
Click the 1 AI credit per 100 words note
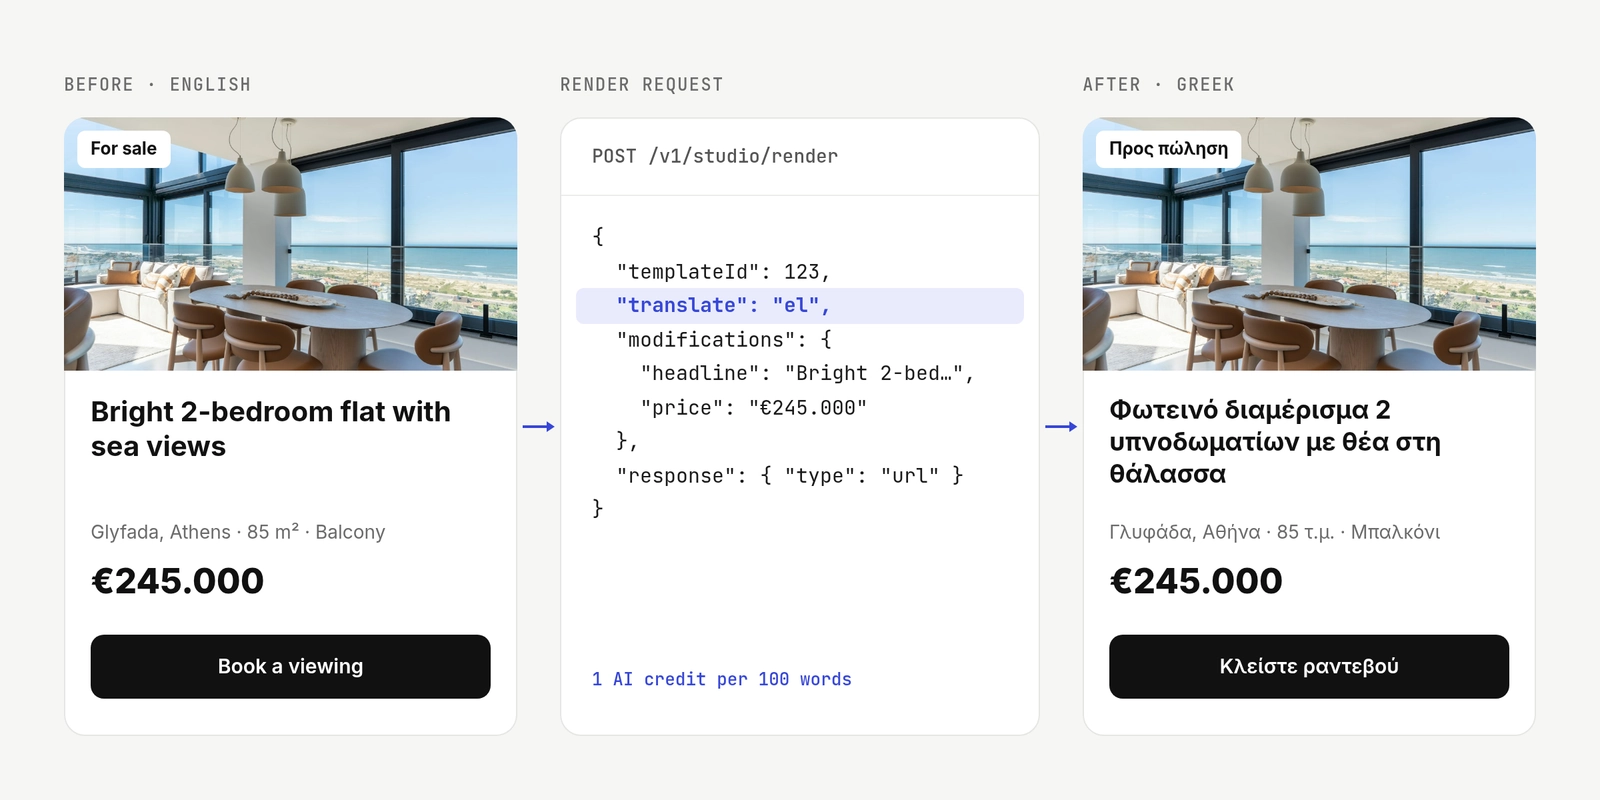pyautogui.click(x=722, y=680)
